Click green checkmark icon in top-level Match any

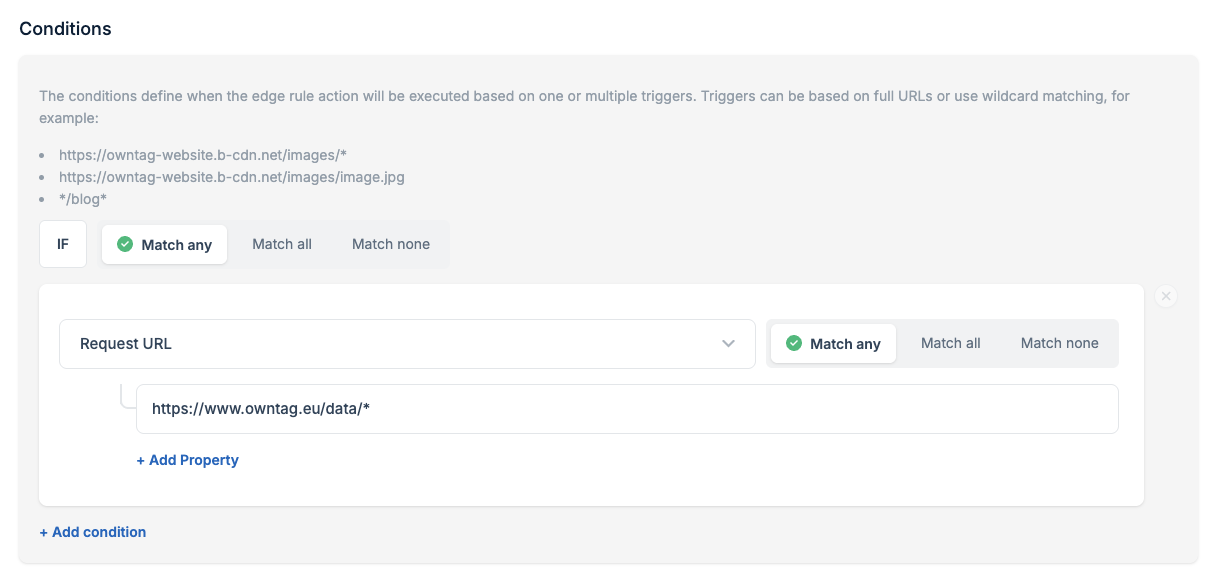(125, 244)
